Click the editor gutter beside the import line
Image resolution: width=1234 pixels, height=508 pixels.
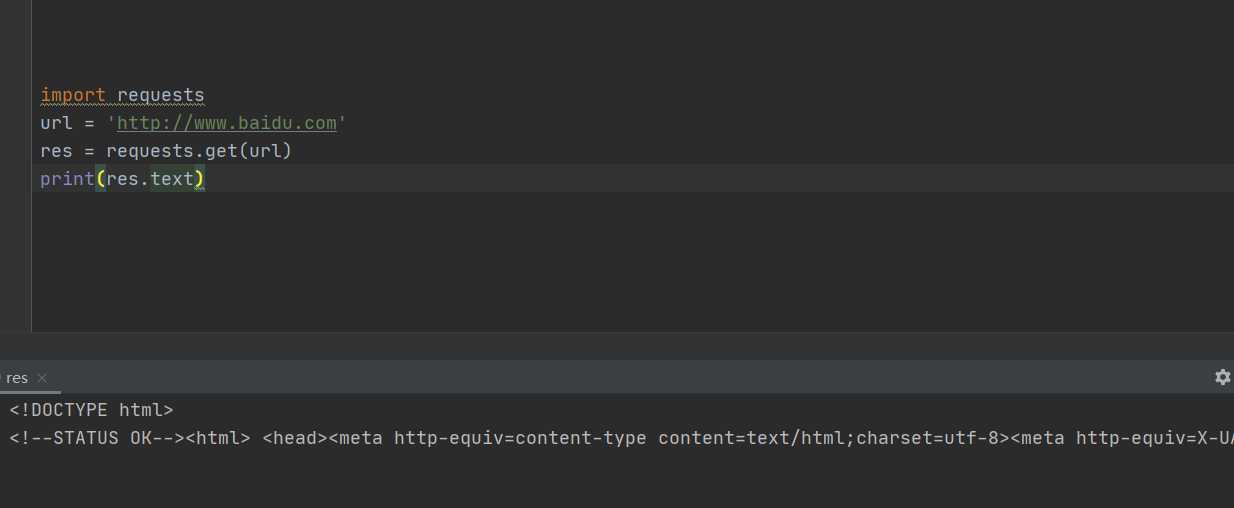[x=15, y=96]
